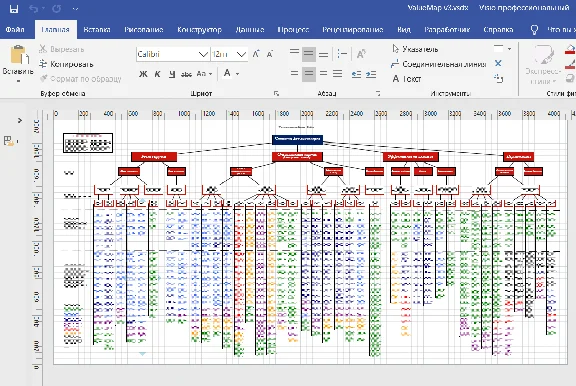Click the Копировать button

coord(66,64)
